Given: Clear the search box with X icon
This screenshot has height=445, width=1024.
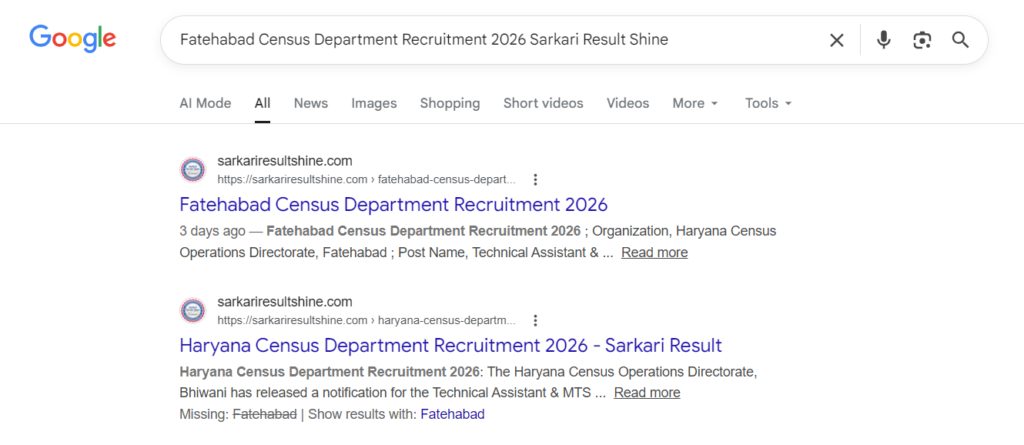Looking at the screenshot, I should 836,40.
